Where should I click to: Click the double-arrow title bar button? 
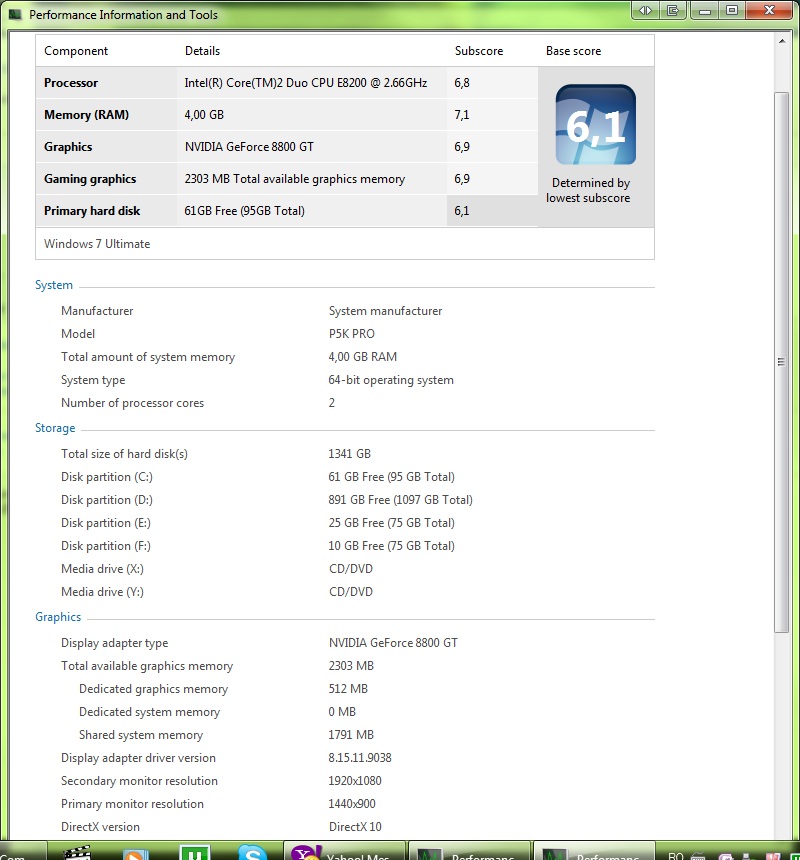pyautogui.click(x=645, y=10)
